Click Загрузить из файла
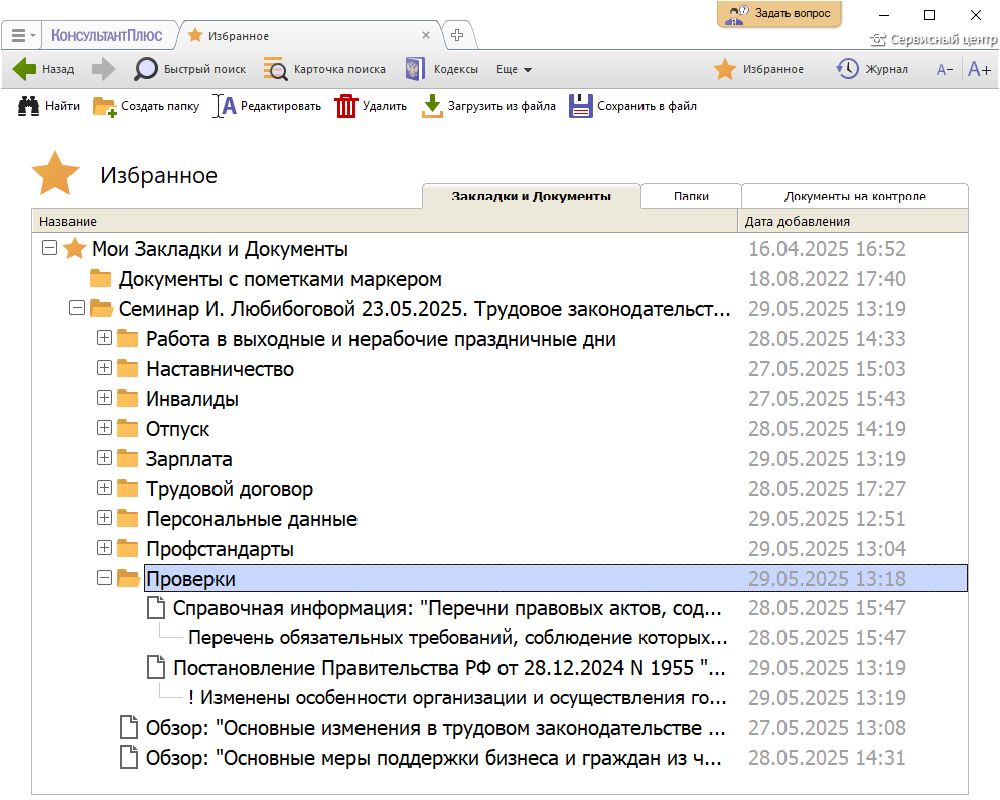The image size is (1000, 800). 489,106
